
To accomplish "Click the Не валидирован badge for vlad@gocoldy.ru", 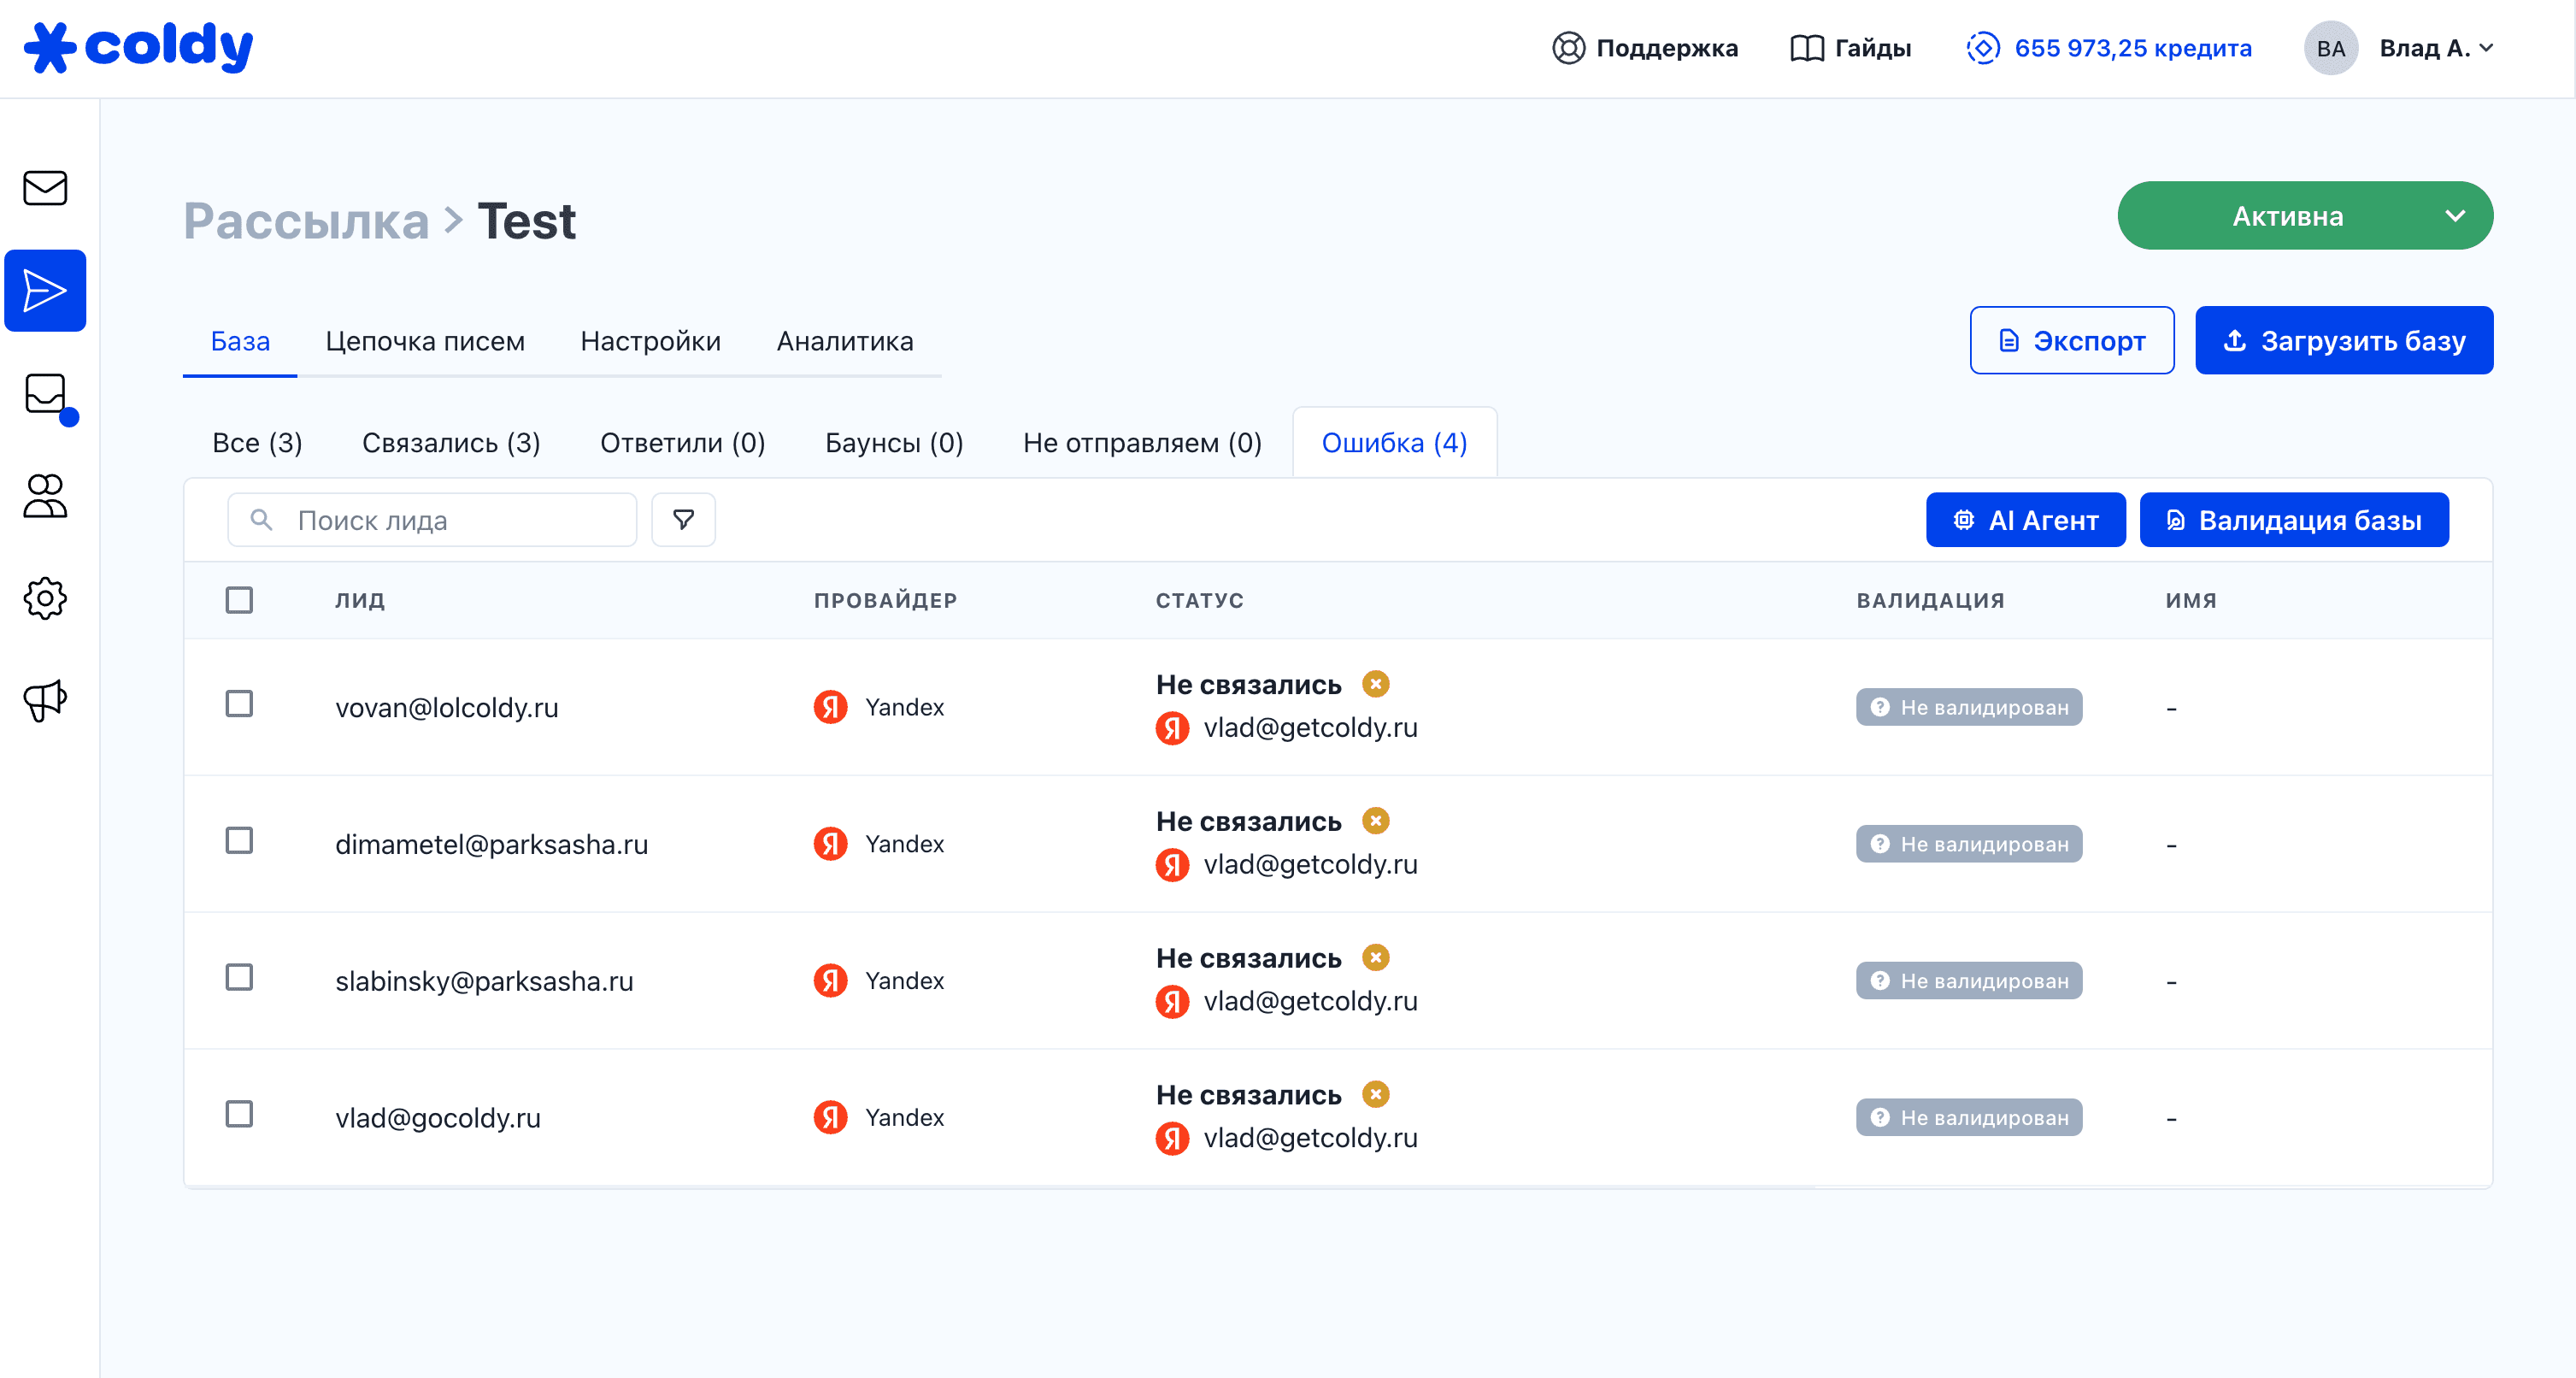I will click(1969, 1118).
